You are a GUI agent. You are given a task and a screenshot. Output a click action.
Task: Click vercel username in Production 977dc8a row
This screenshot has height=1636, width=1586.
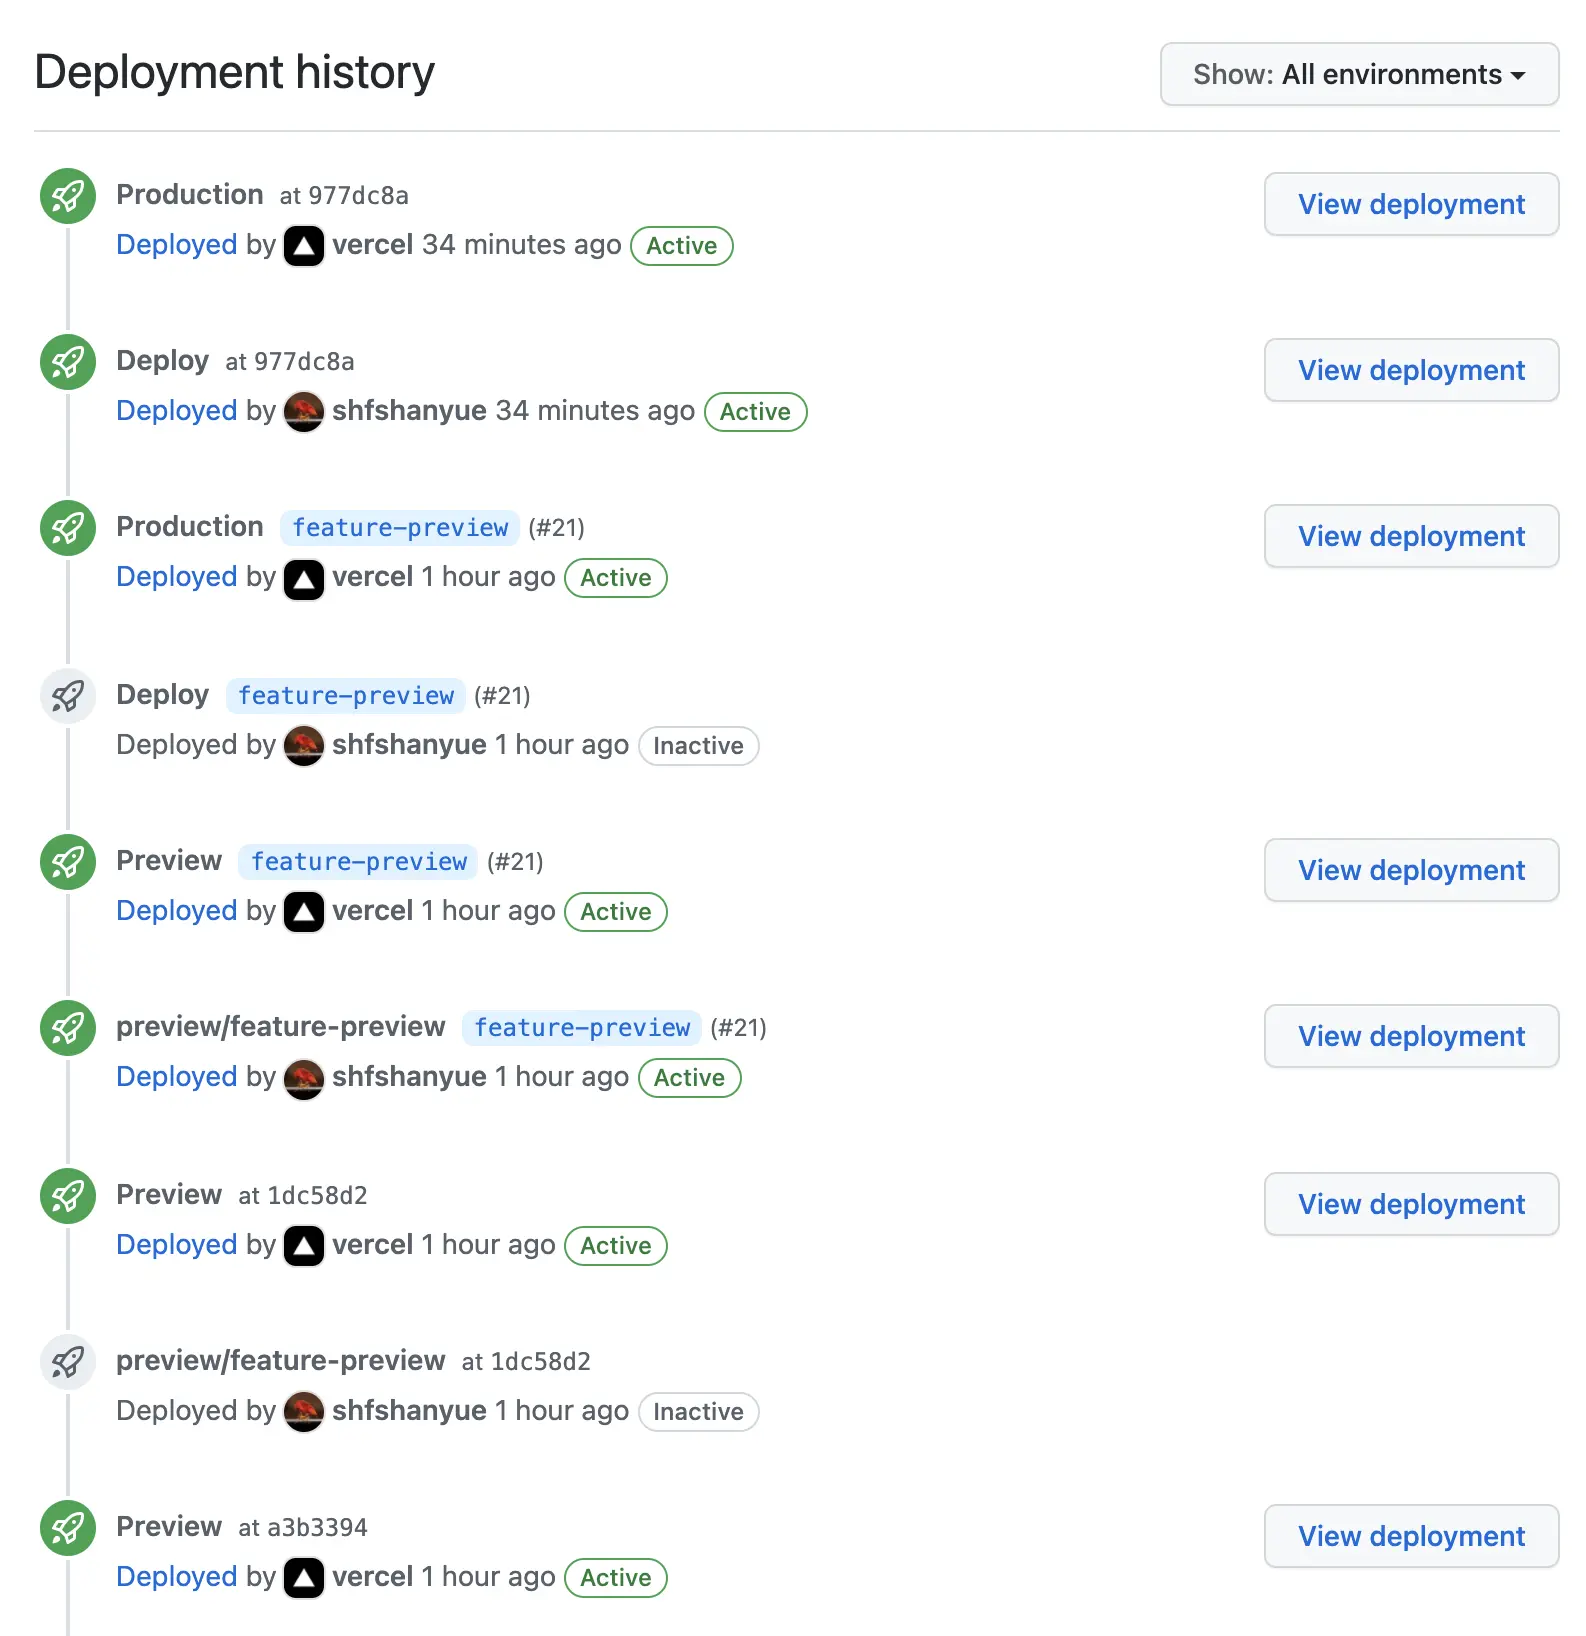point(373,245)
